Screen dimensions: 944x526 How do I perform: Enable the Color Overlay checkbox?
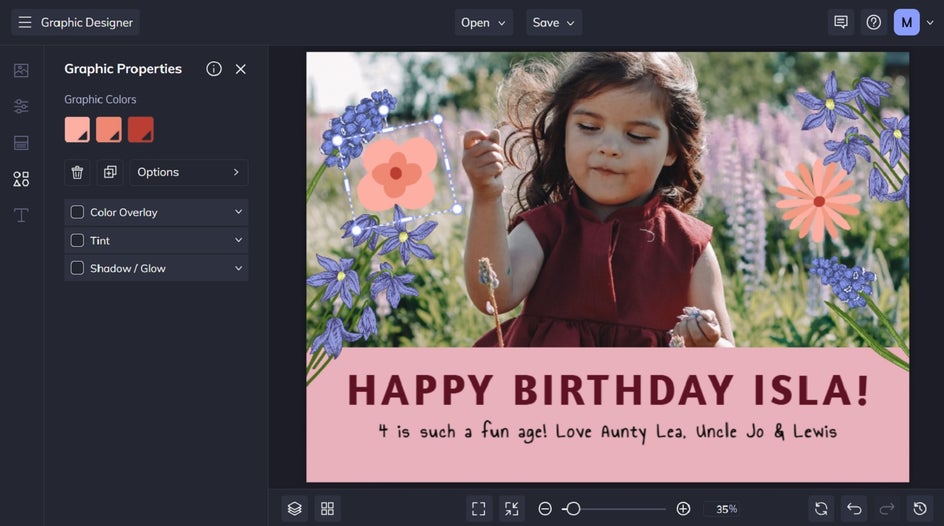tap(77, 212)
